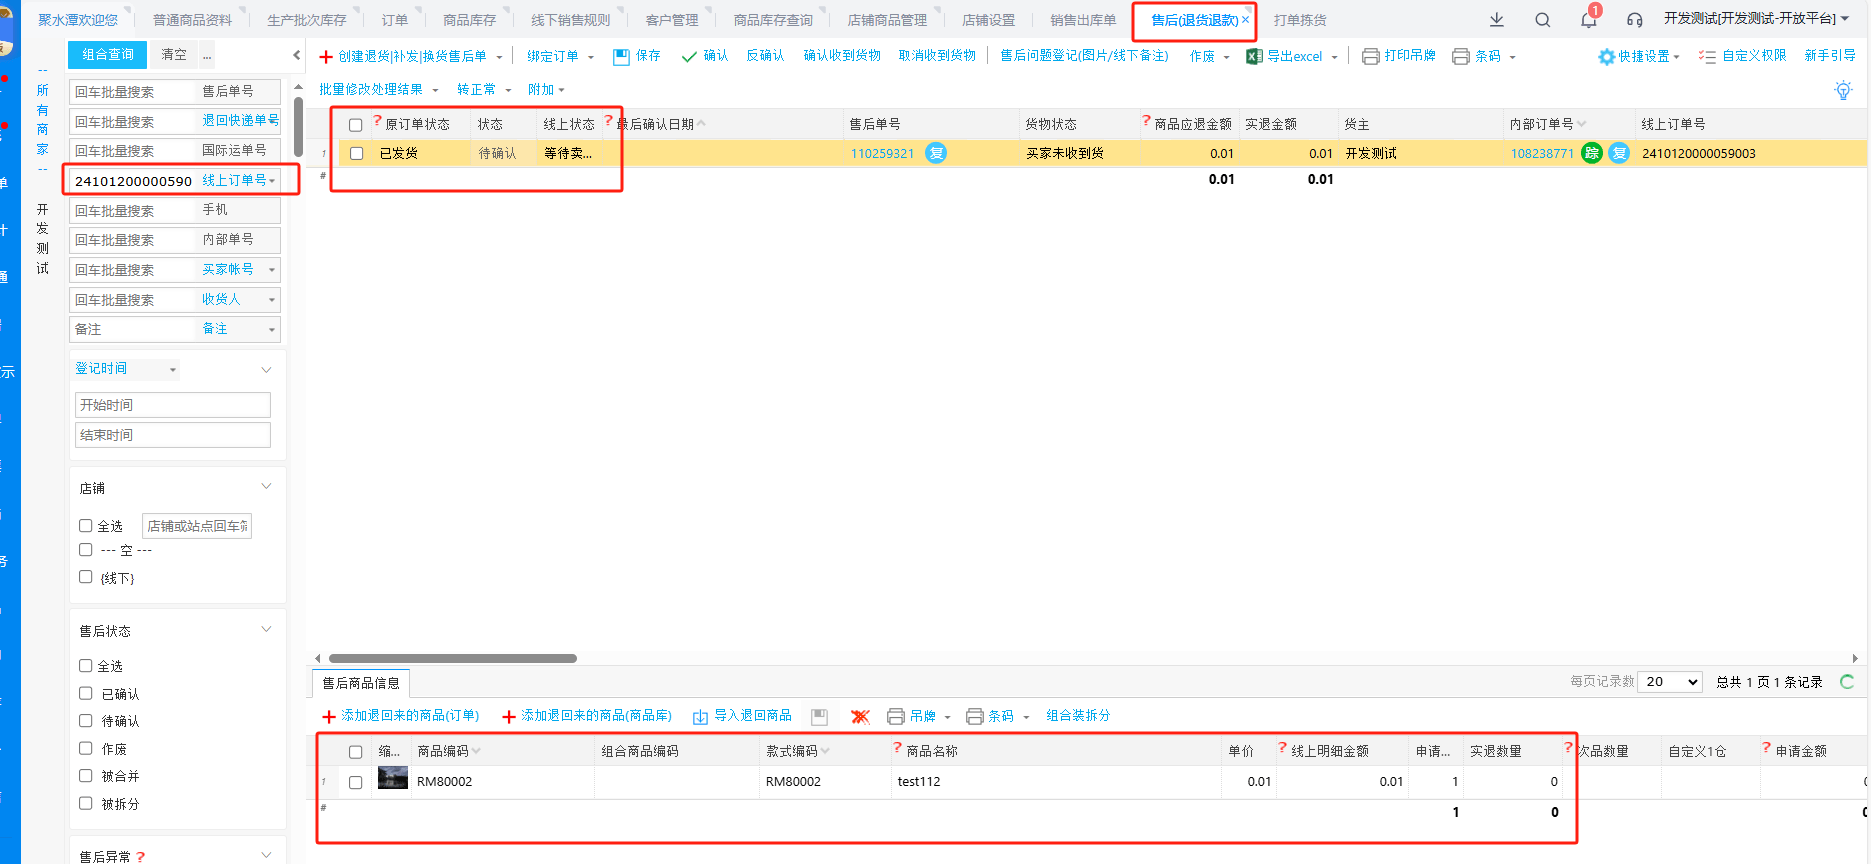Image resolution: width=1871 pixels, height=864 pixels.
Task: Click the refresh icon beside record count
Action: pyautogui.click(x=1847, y=682)
